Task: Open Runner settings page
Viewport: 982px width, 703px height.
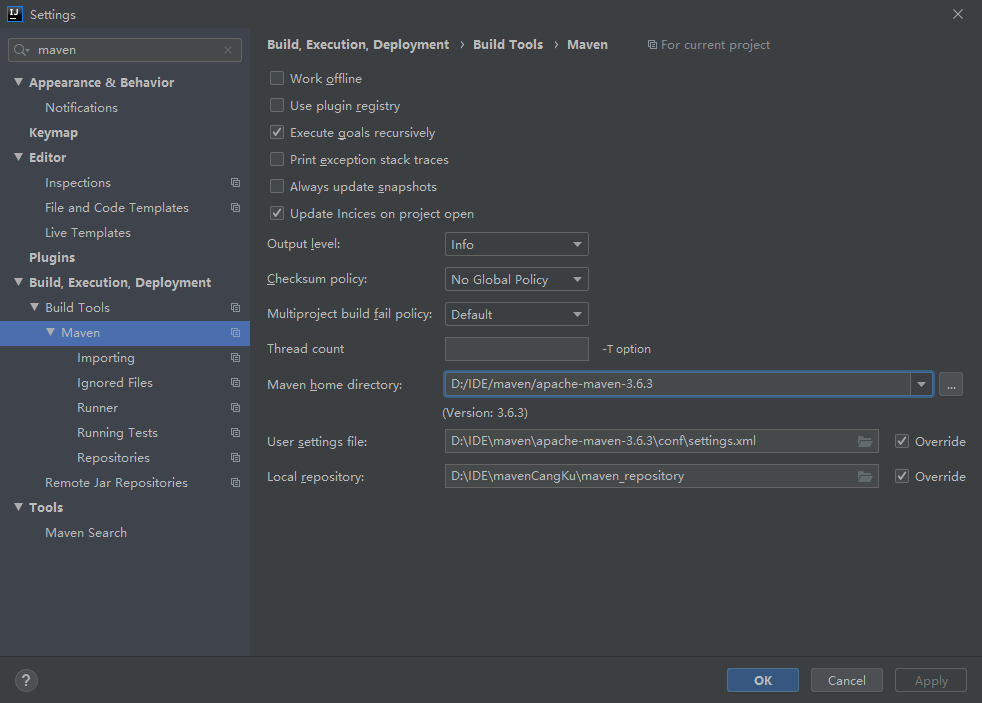Action: click(97, 408)
